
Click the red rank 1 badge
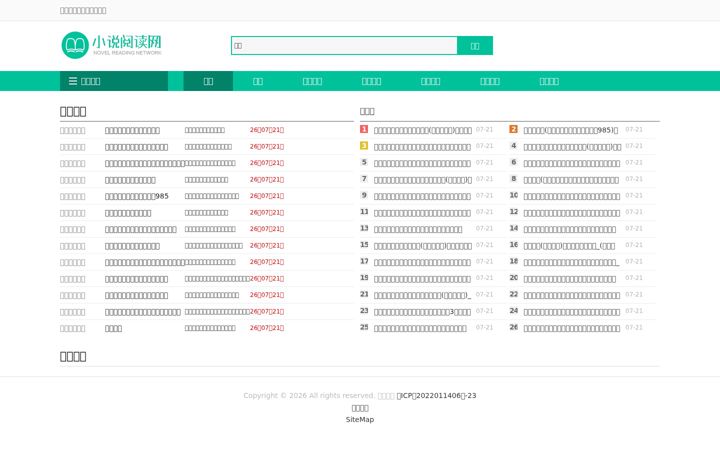pos(364,129)
